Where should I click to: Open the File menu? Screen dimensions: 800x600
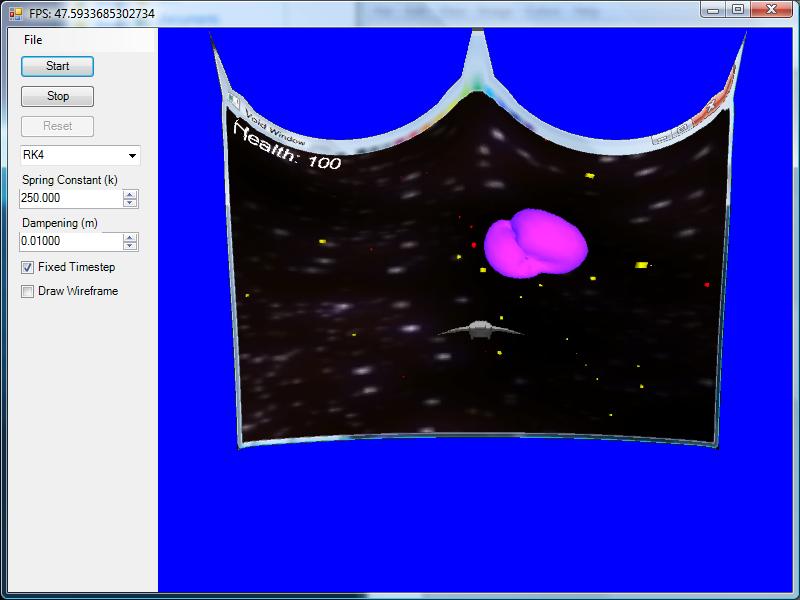33,40
